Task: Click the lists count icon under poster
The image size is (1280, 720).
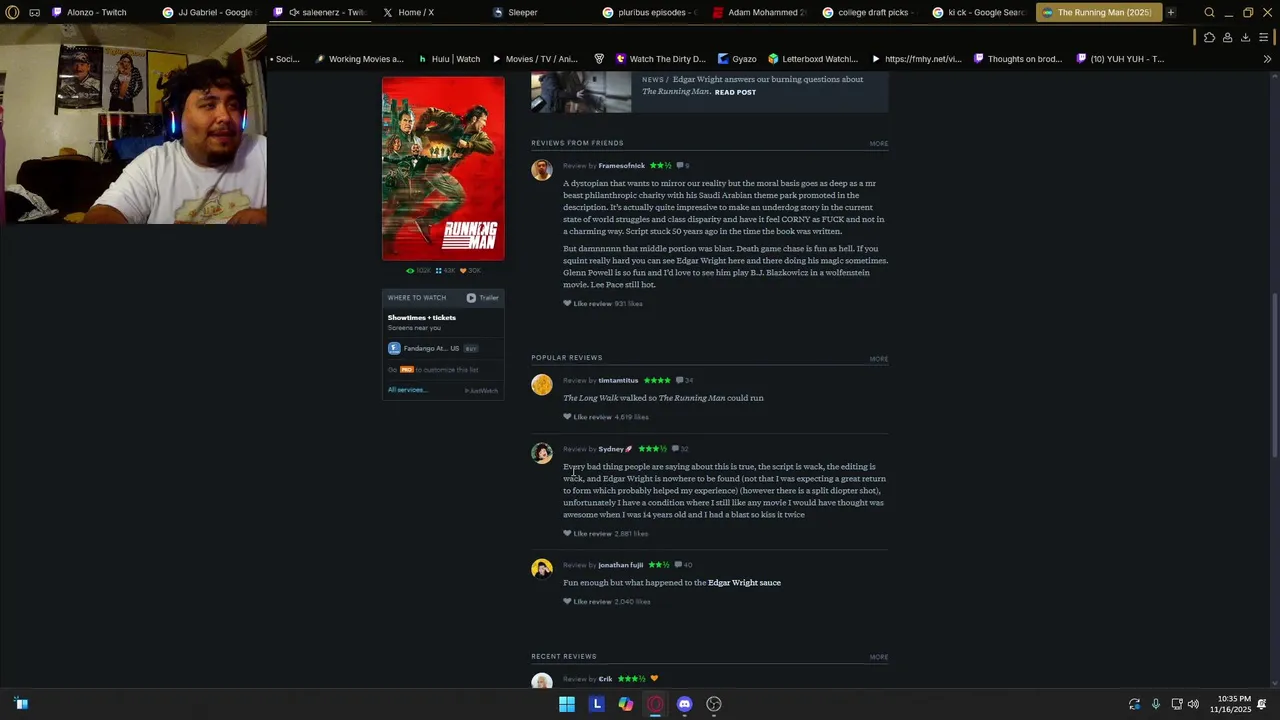Action: [x=445, y=270]
